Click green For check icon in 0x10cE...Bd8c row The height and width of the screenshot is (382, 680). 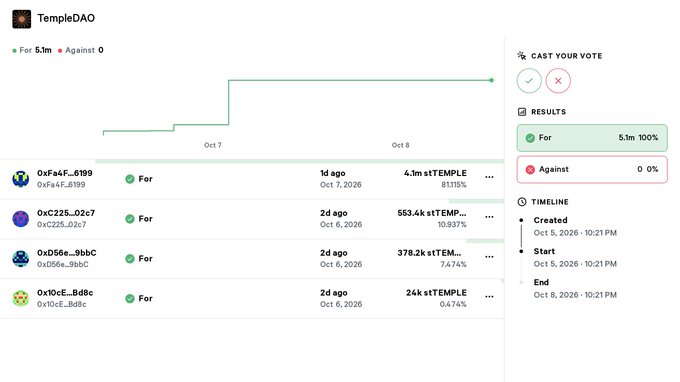tap(130, 299)
